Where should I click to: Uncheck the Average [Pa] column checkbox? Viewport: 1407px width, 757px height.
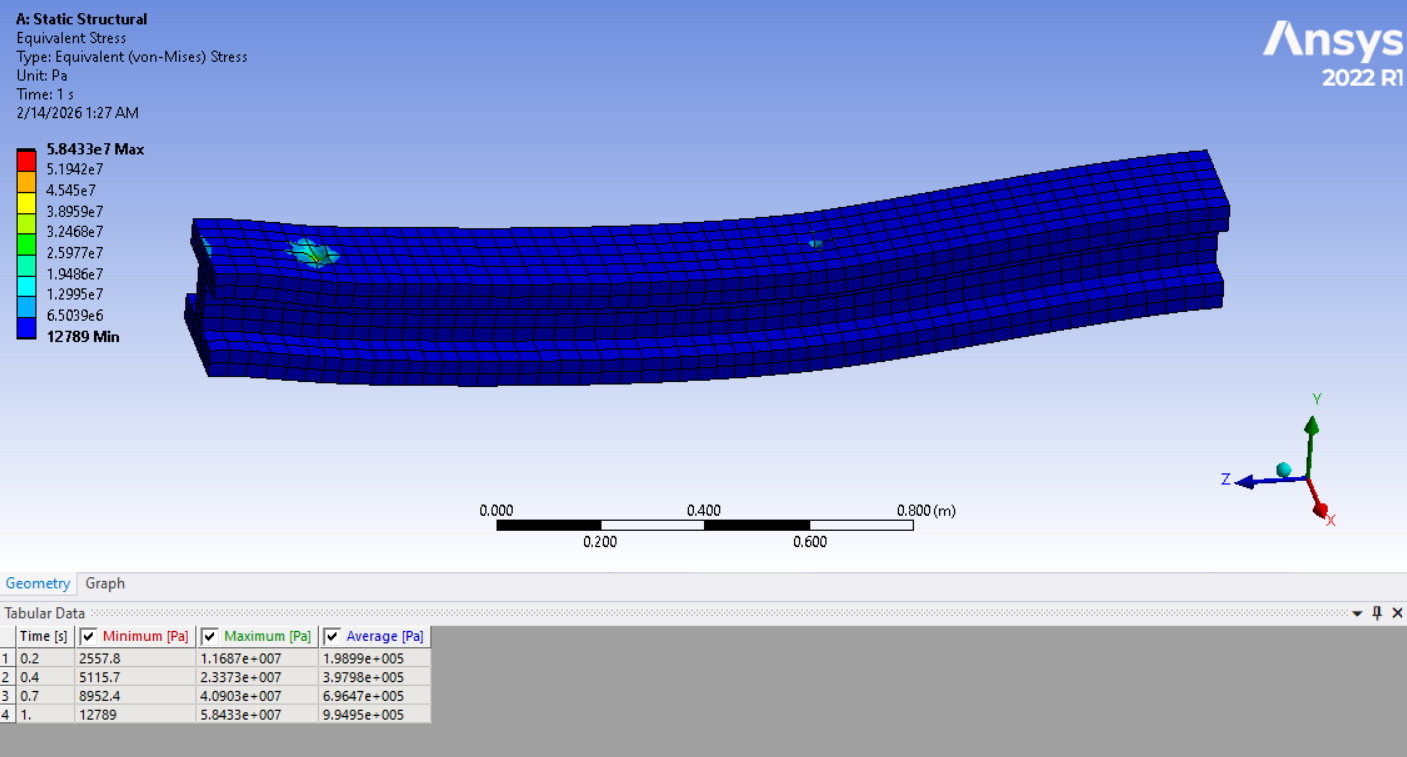point(331,636)
